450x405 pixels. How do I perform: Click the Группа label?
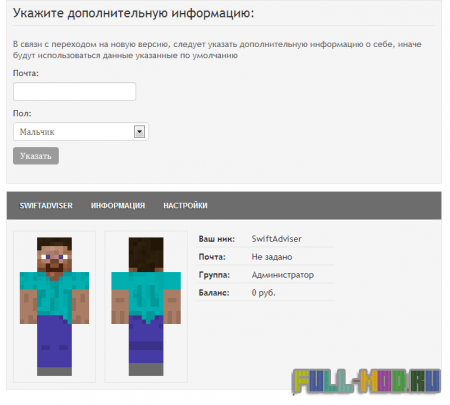[x=214, y=275]
